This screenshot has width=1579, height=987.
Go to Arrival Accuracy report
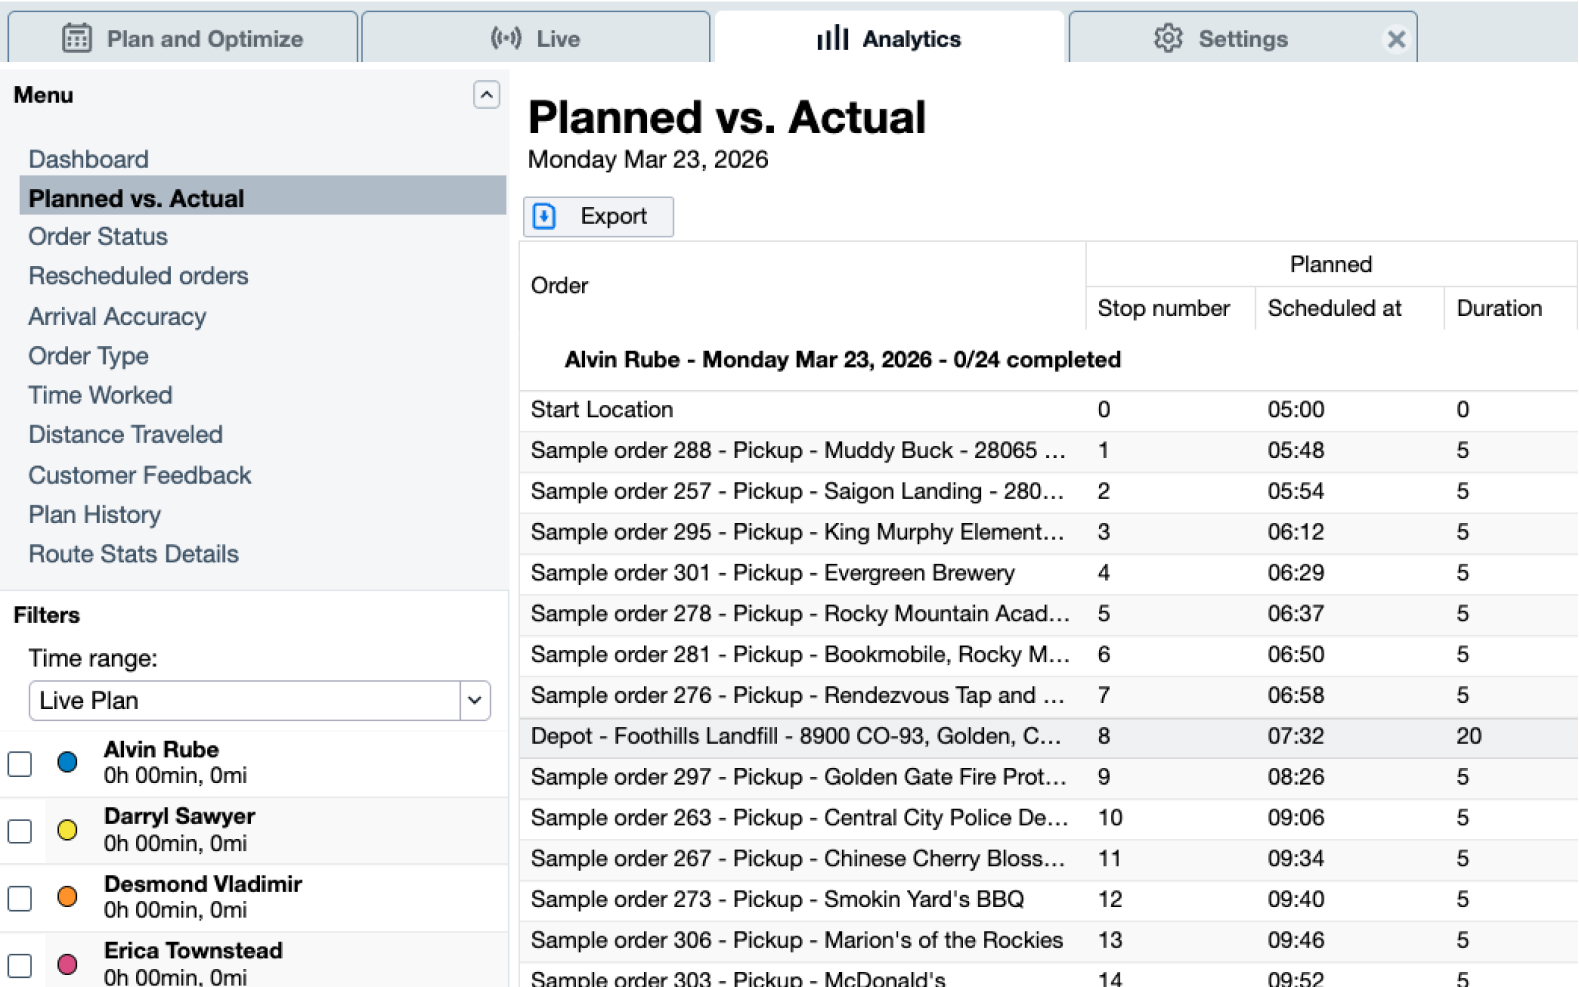click(x=117, y=316)
